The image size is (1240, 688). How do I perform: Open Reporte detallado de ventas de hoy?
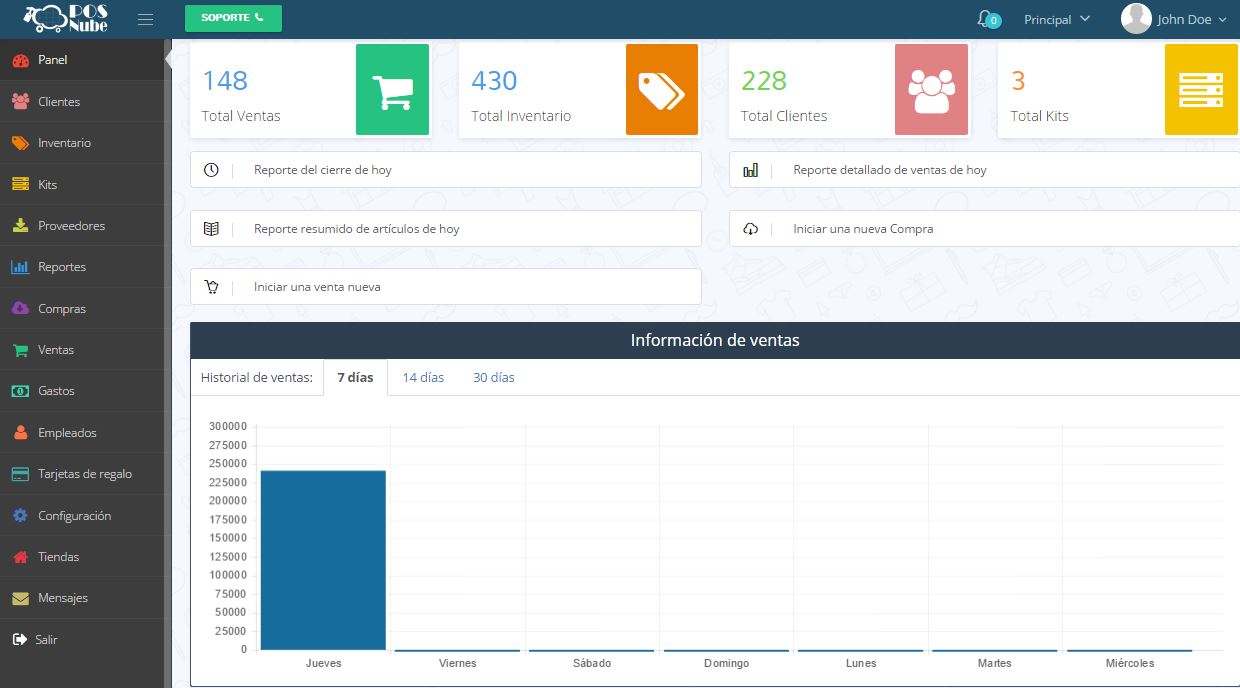click(984, 170)
